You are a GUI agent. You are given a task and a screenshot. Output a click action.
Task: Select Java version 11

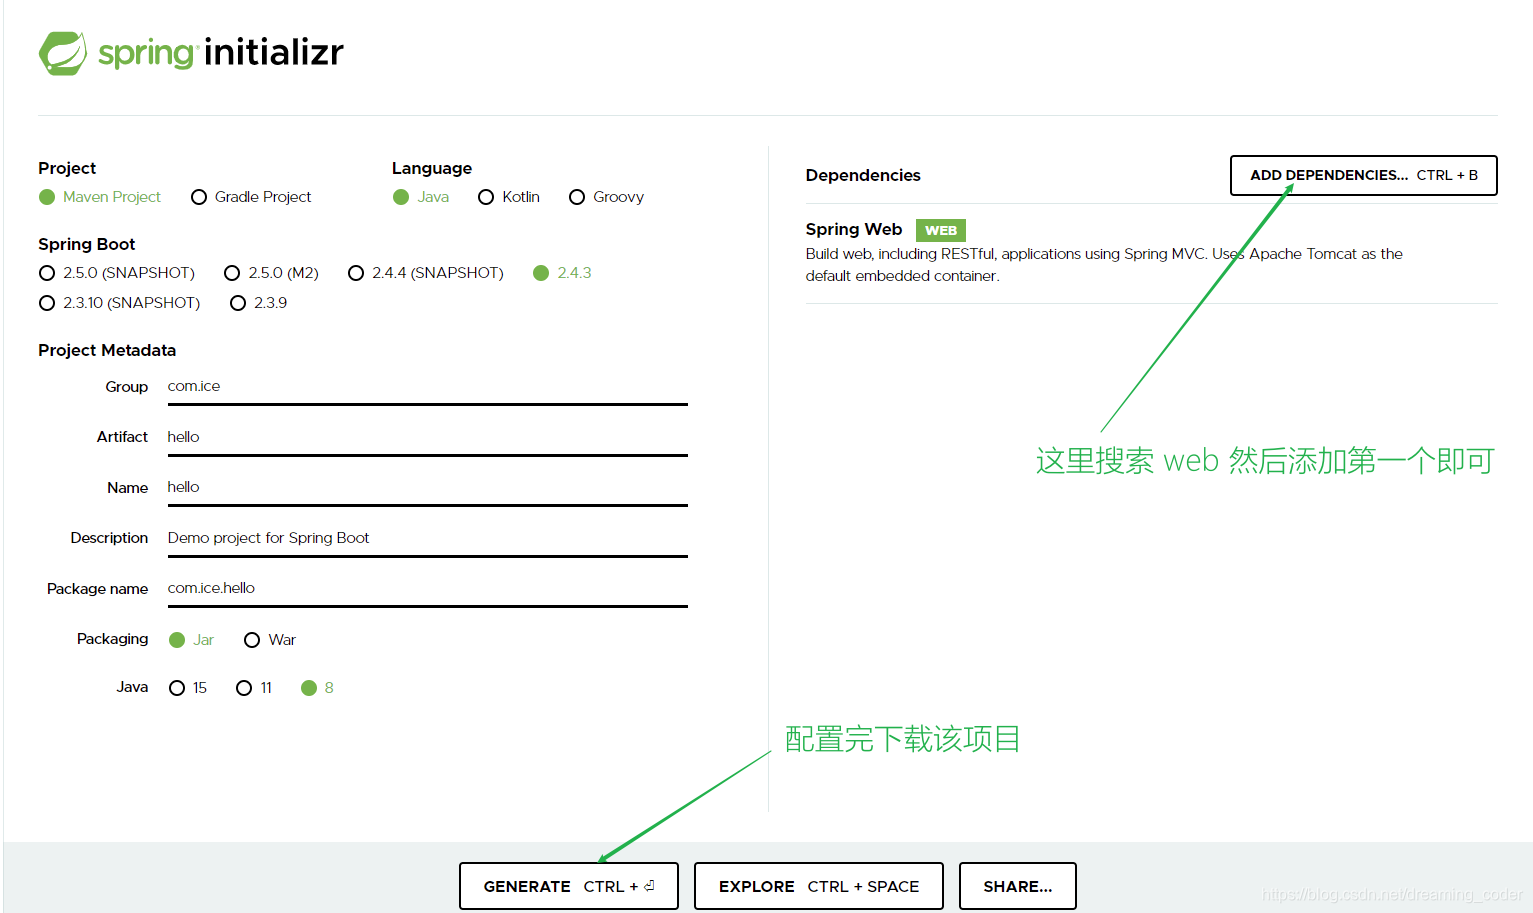(254, 688)
